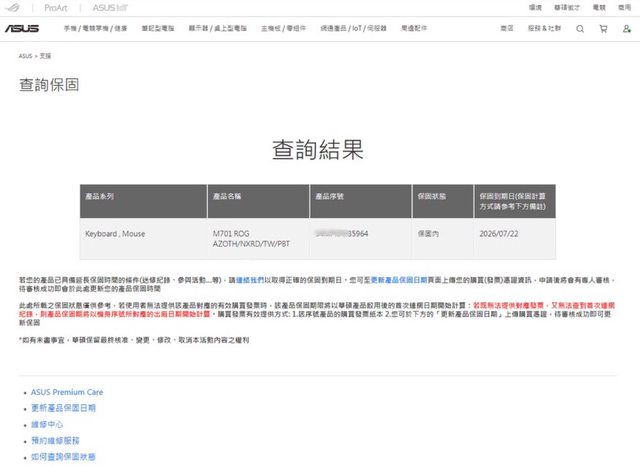The image size is (640, 466).
Task: Click the search magnifier icon
Action: [580, 29]
